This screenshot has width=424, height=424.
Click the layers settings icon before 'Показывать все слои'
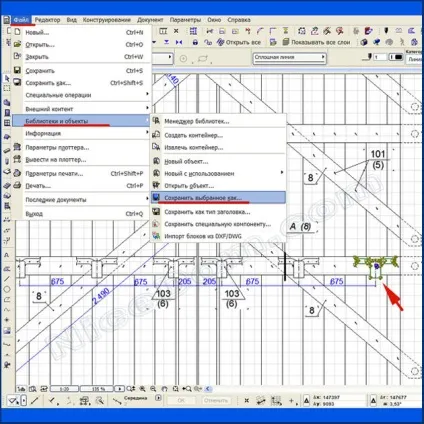click(x=273, y=42)
